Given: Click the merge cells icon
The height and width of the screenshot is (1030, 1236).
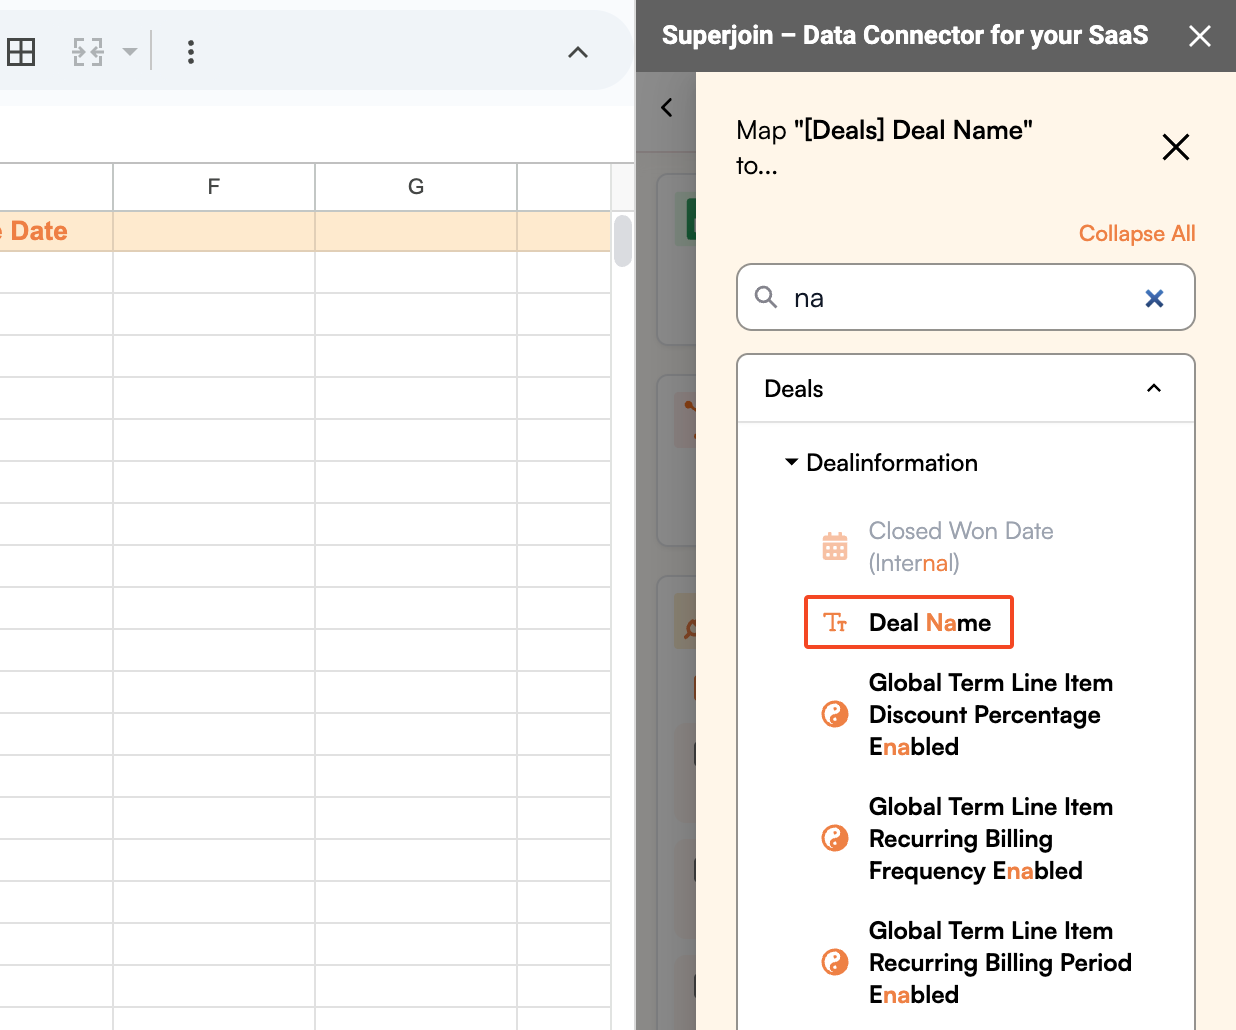Looking at the screenshot, I should [x=88, y=52].
